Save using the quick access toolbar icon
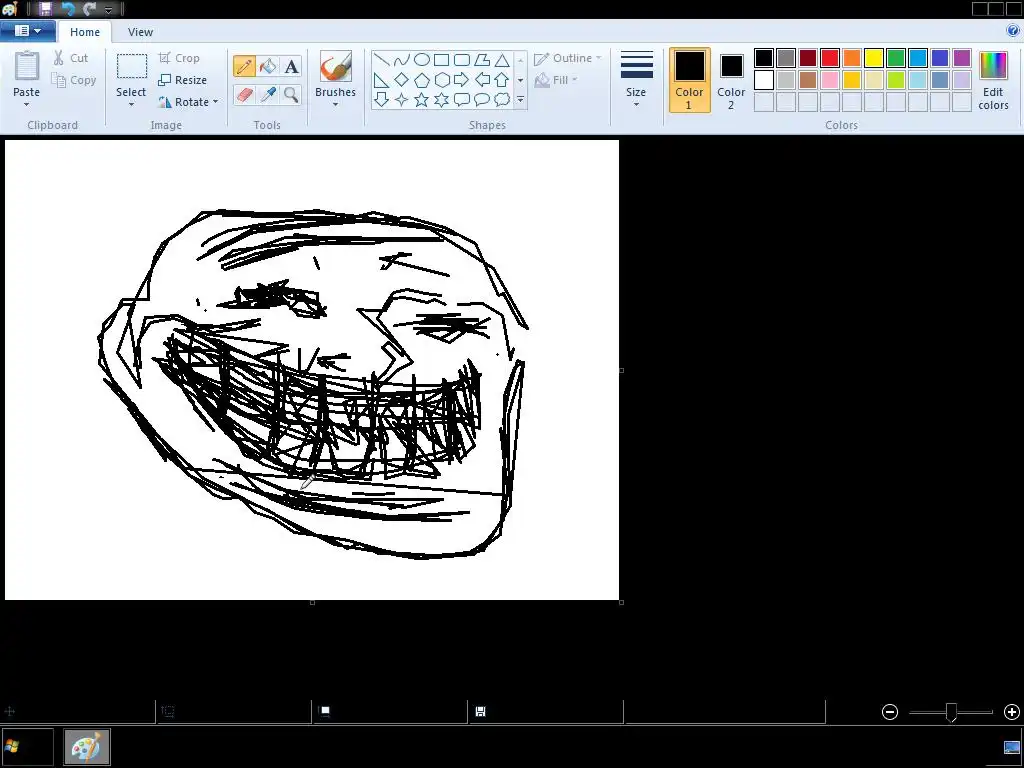 coord(45,9)
